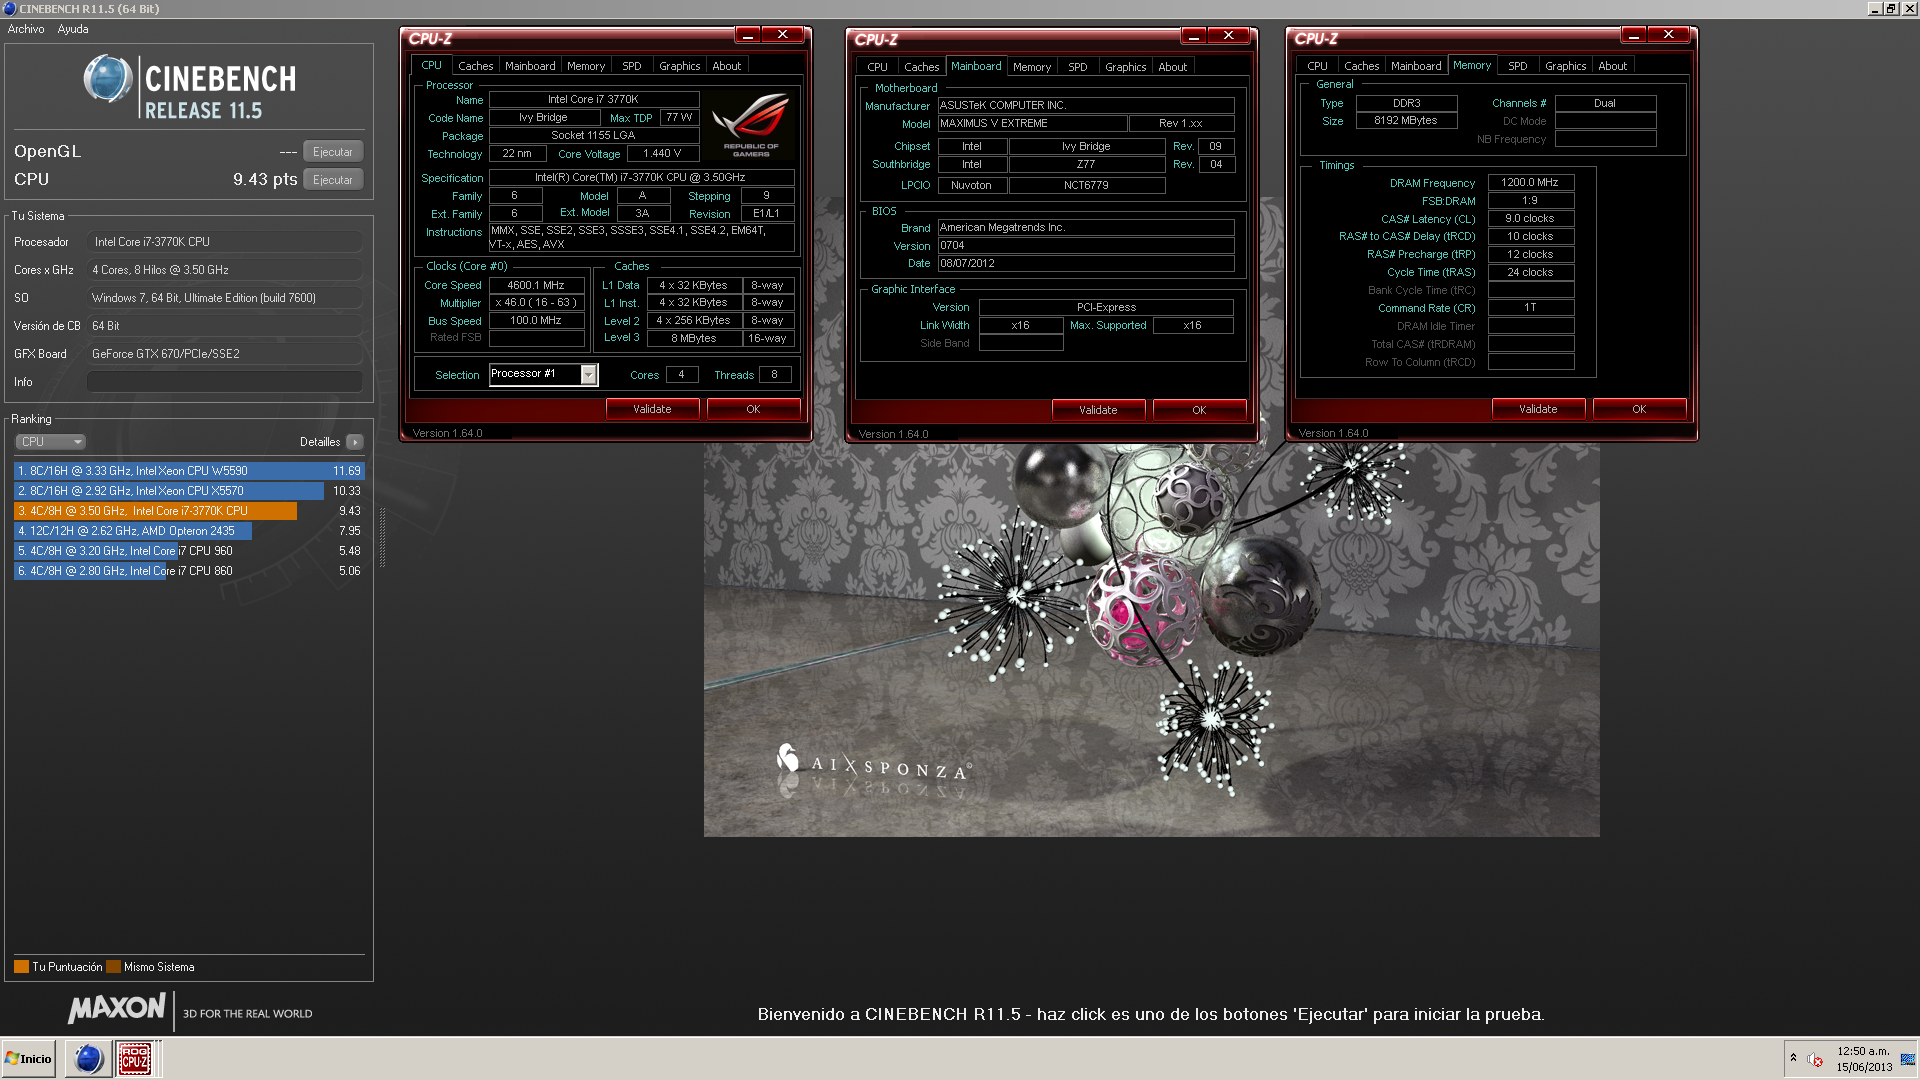The image size is (1920, 1080).
Task: Click Threads value 8
Action: point(775,375)
